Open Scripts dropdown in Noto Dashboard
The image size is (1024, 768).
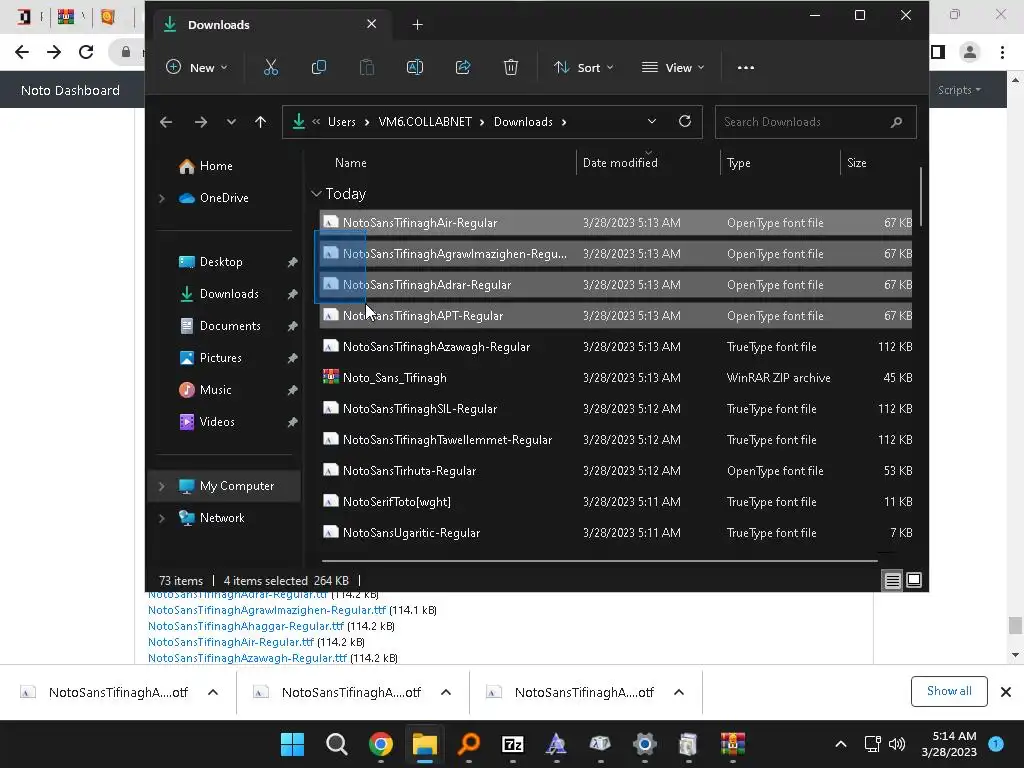959,90
